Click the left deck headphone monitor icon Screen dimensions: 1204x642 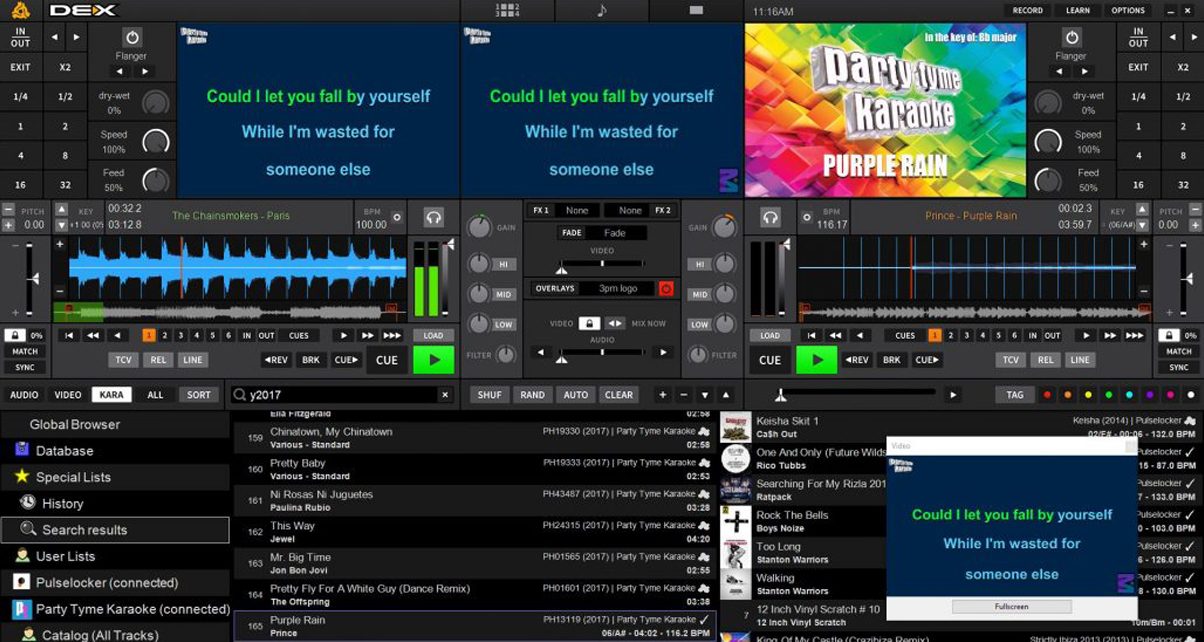[x=433, y=217]
